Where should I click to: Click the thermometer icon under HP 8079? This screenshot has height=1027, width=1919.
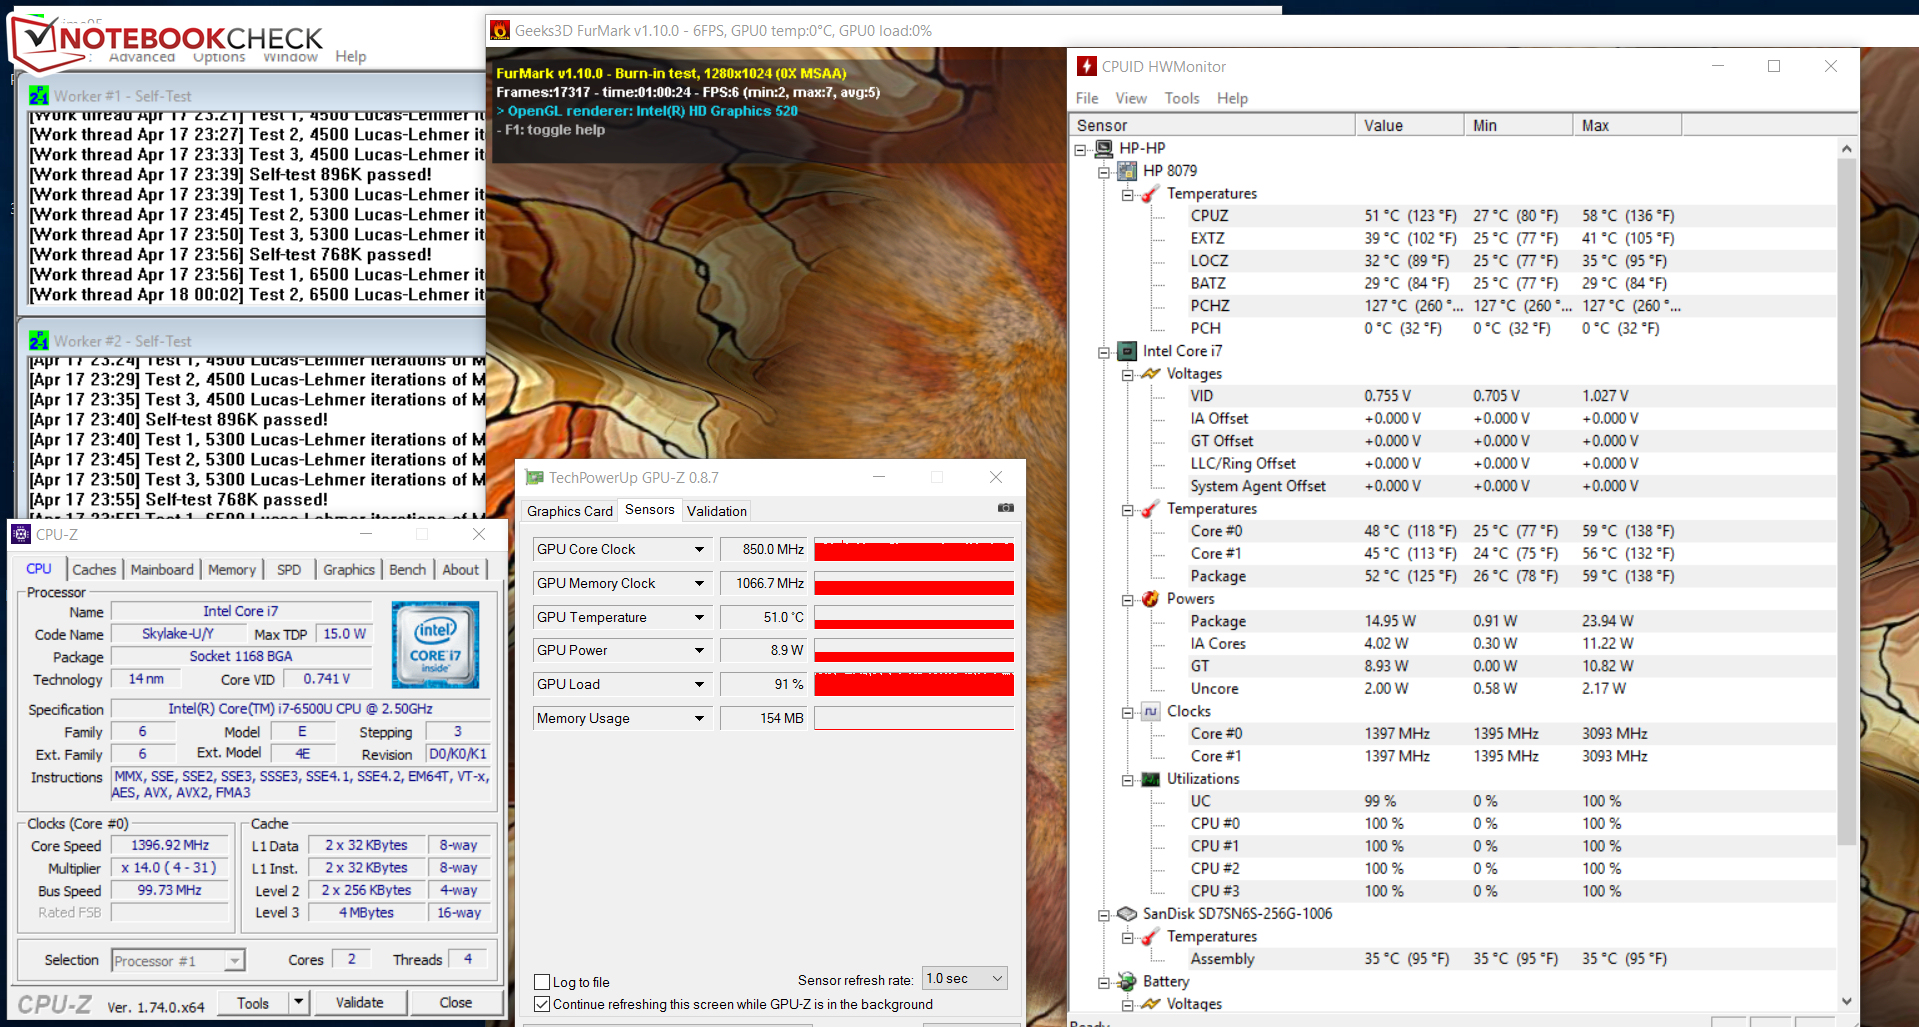(1150, 194)
